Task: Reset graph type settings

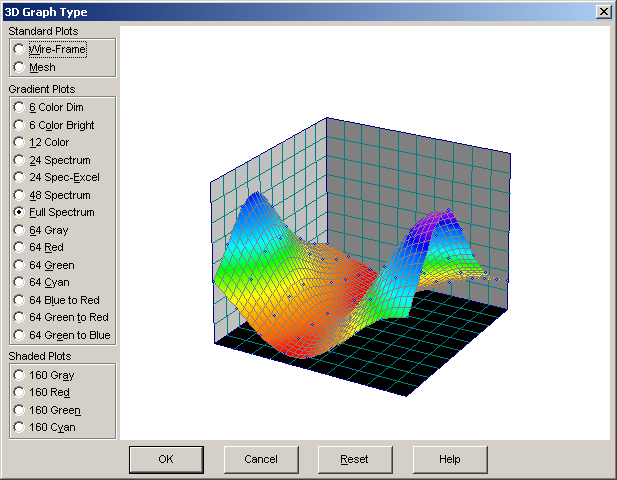Action: (355, 460)
